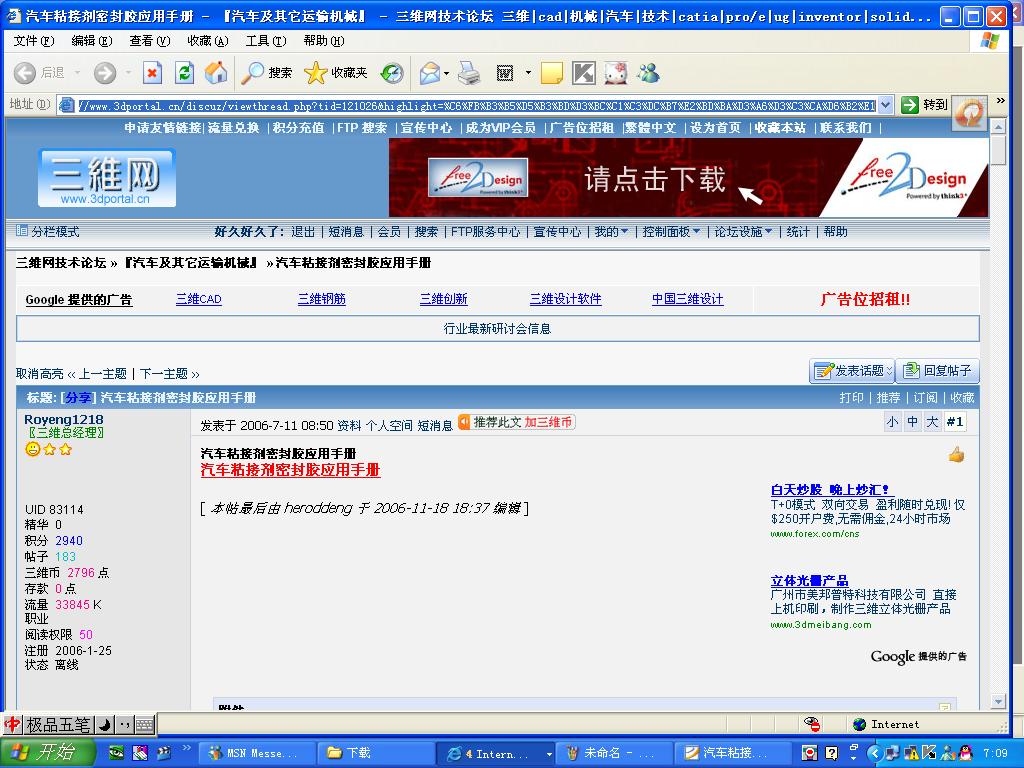Screen dimensions: 1024x768
Task: Click the help question-mark tray icon
Action: 831,753
